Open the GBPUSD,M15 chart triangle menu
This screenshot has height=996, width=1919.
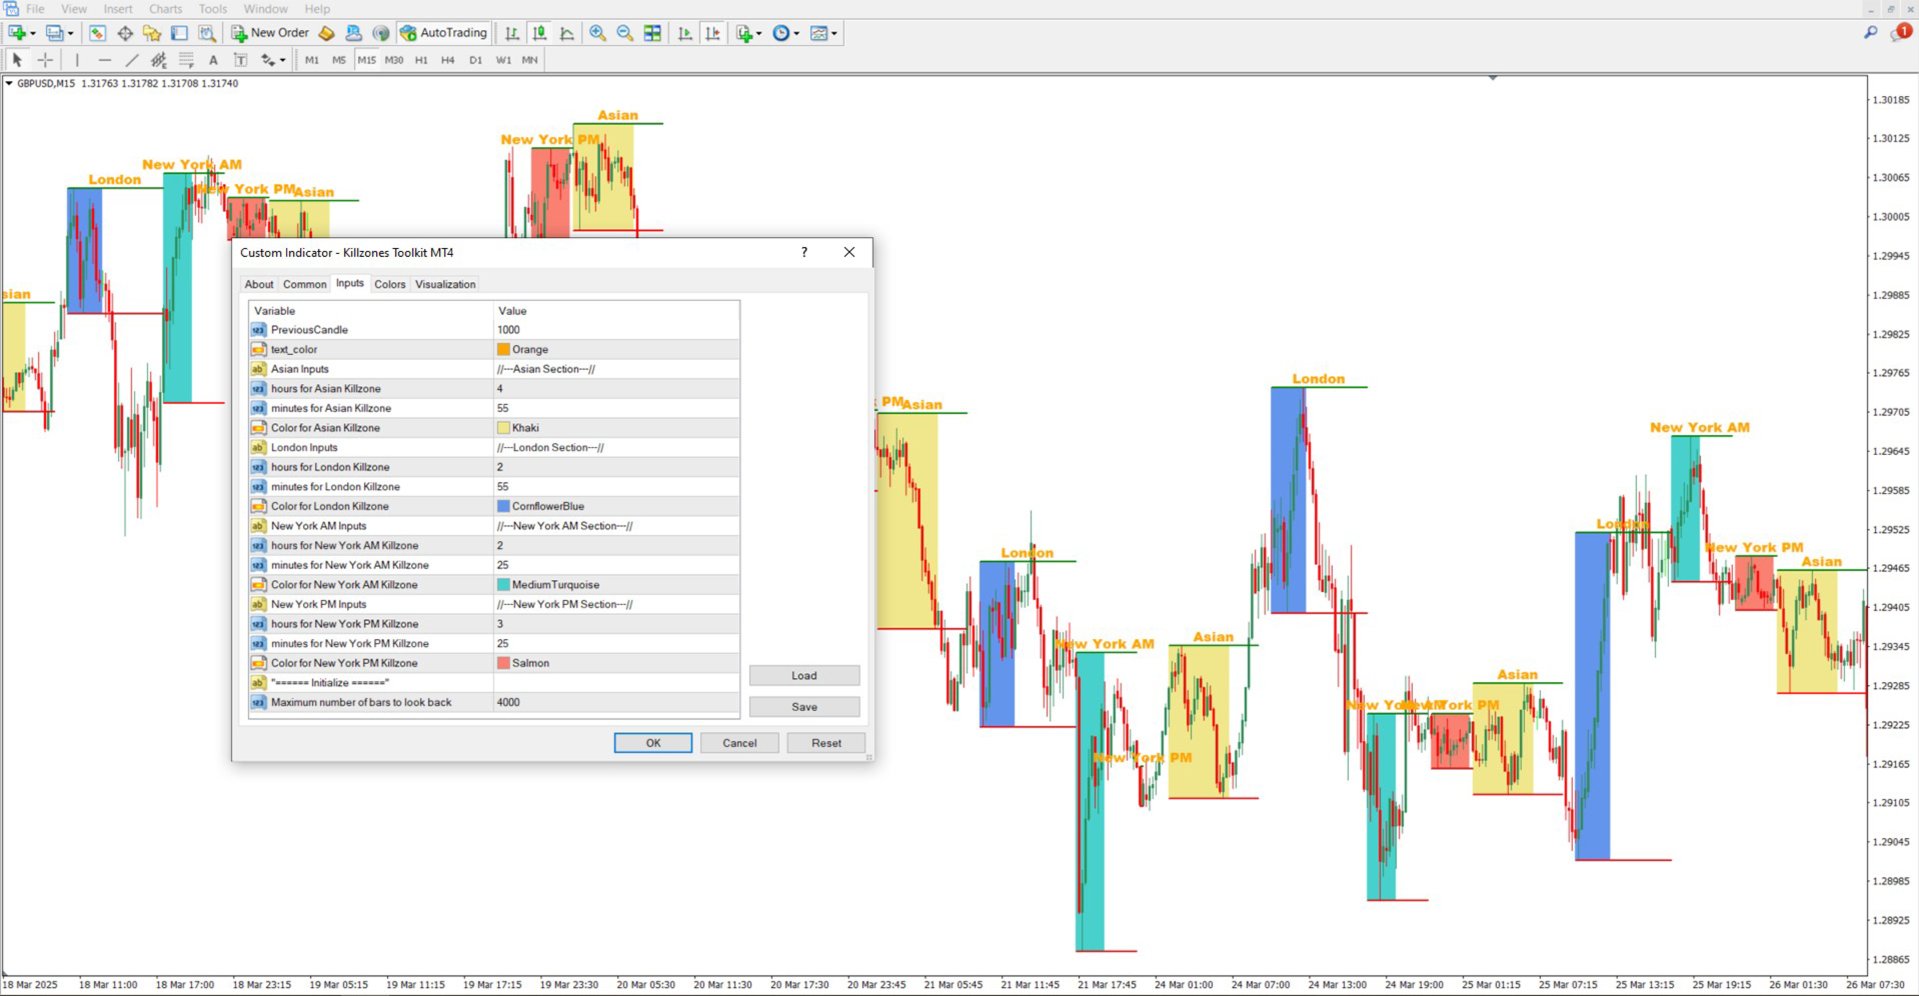point(9,83)
